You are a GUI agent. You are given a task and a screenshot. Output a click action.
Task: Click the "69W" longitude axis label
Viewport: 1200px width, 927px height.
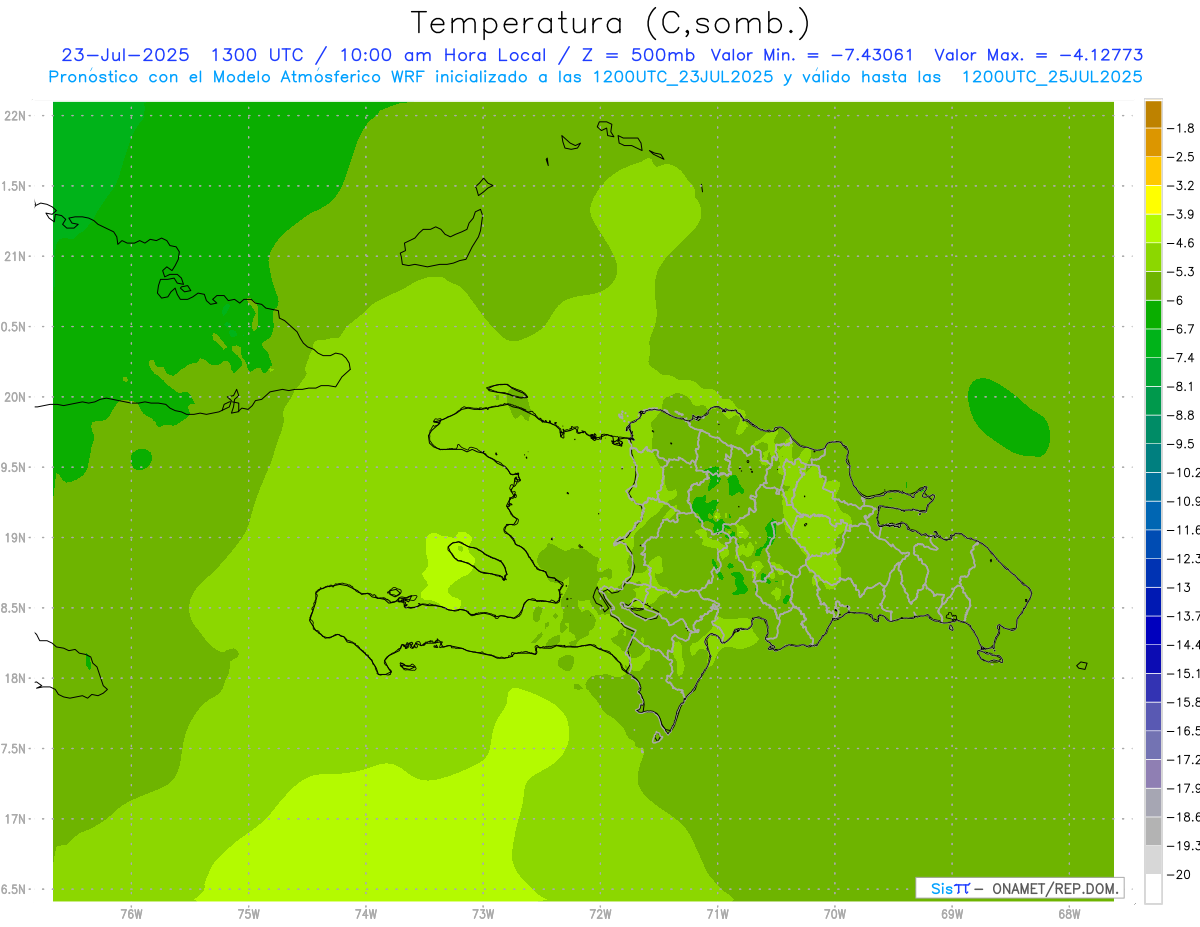pos(952,914)
